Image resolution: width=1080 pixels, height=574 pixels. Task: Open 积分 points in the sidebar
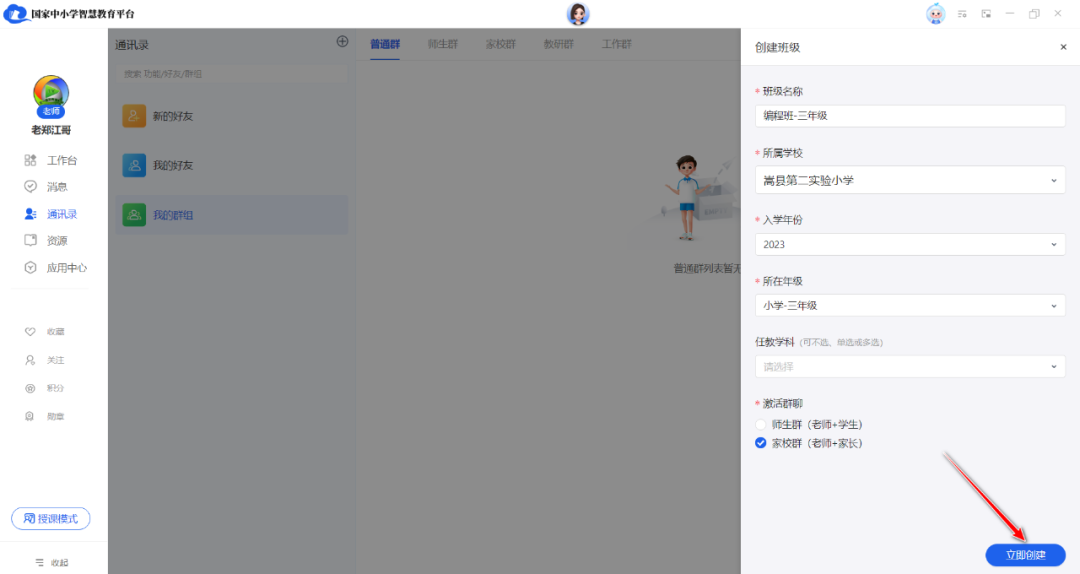pos(47,388)
